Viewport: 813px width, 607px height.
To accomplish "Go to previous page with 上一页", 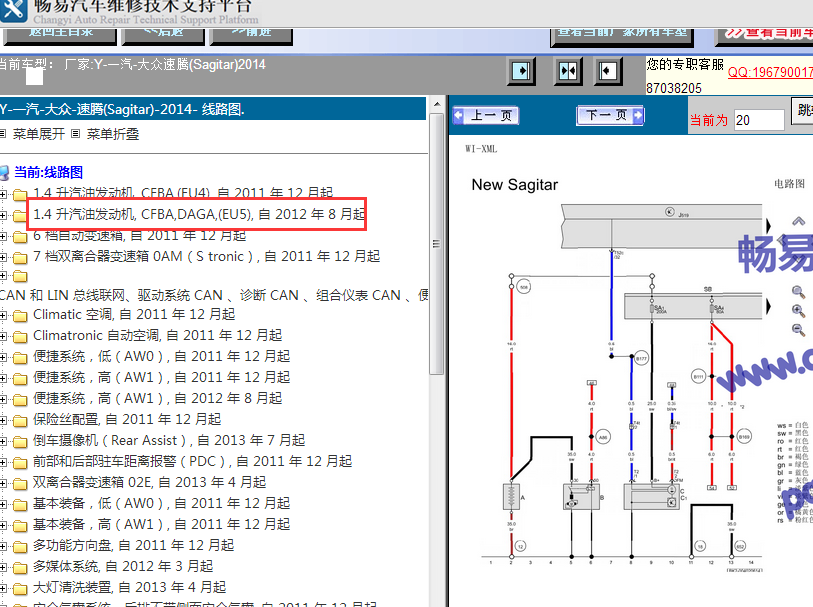I will (486, 115).
